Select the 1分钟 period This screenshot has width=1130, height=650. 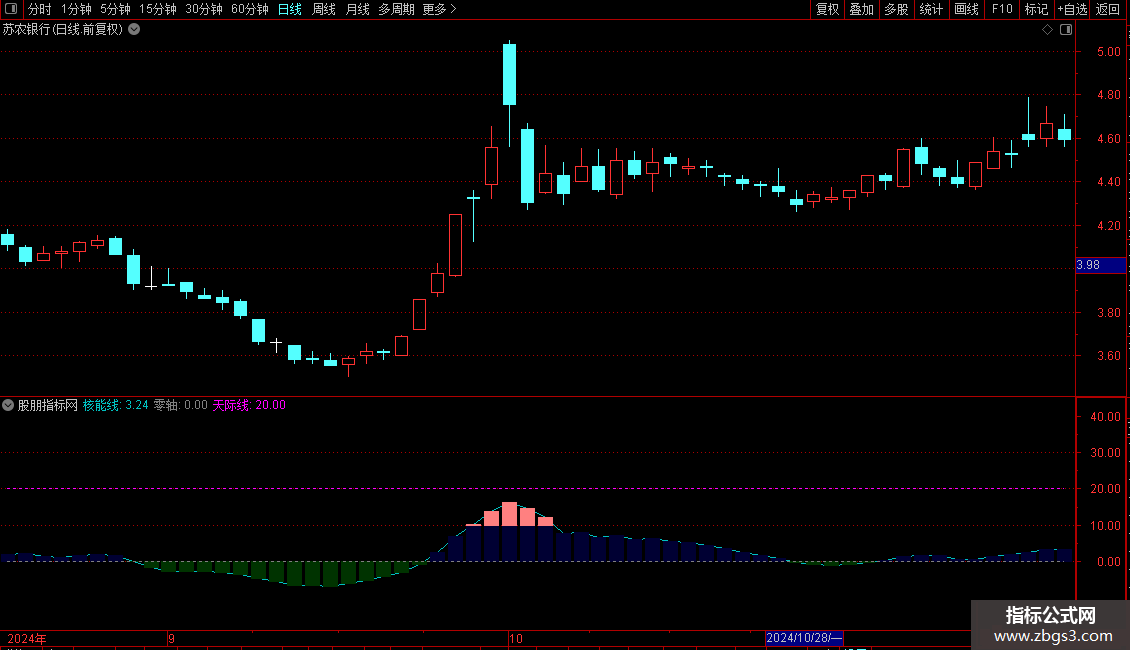coord(76,9)
